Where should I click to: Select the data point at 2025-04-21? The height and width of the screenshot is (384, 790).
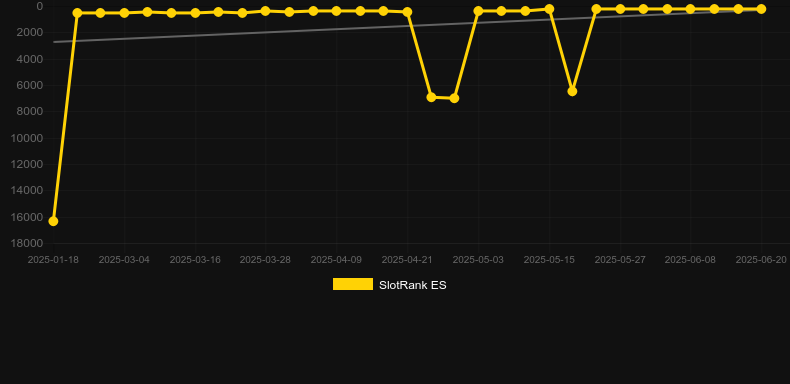[x=407, y=12]
